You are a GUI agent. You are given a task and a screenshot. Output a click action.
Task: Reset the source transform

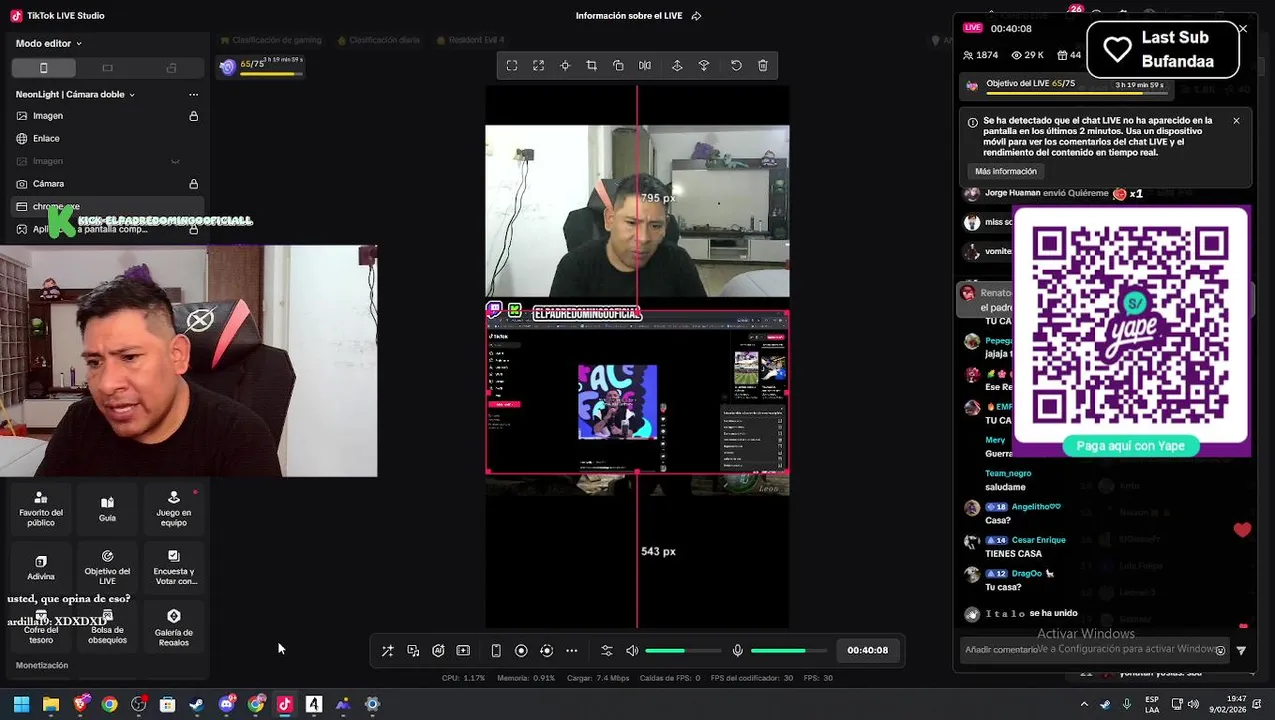pyautogui.click(x=736, y=65)
